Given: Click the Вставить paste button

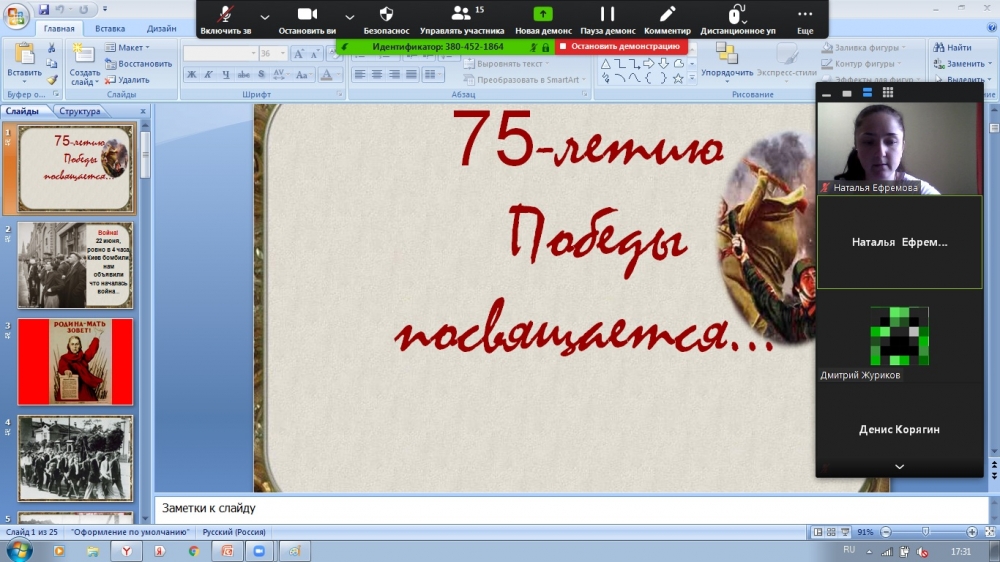Looking at the screenshot, I should [x=24, y=63].
